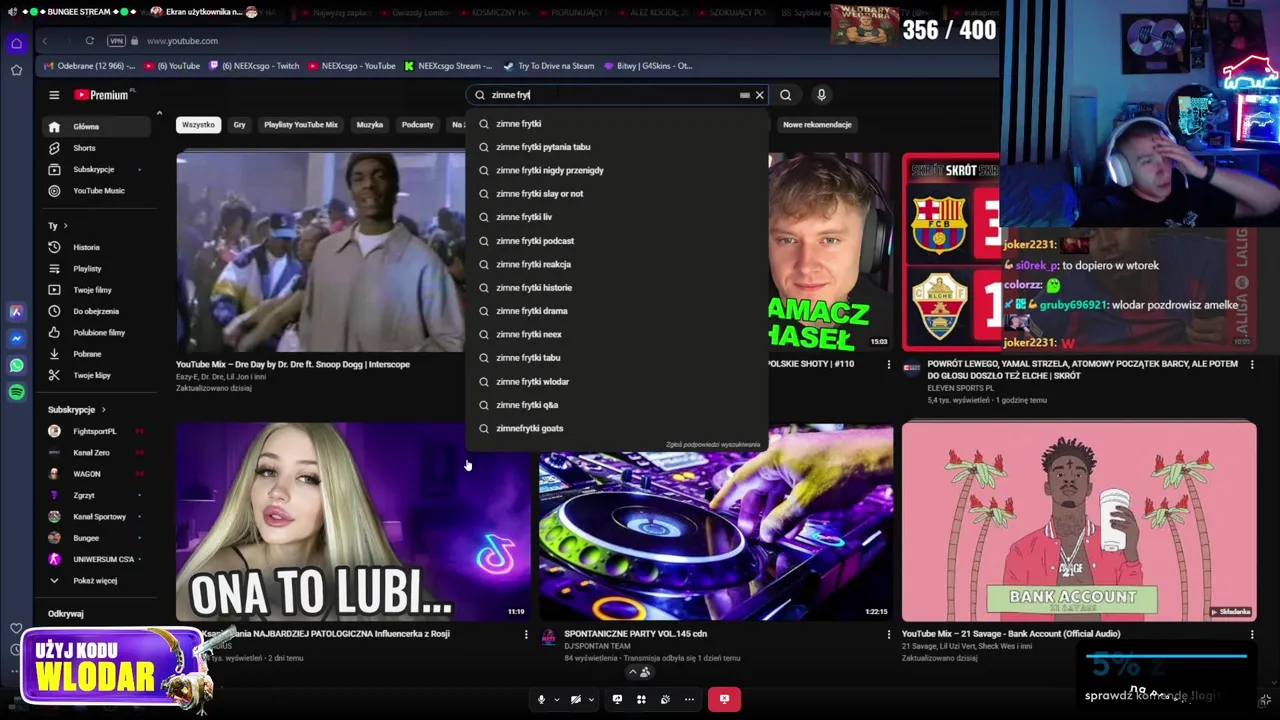Select the Nowe rekomendacje filter chip
The height and width of the screenshot is (720, 1280).
(817, 125)
